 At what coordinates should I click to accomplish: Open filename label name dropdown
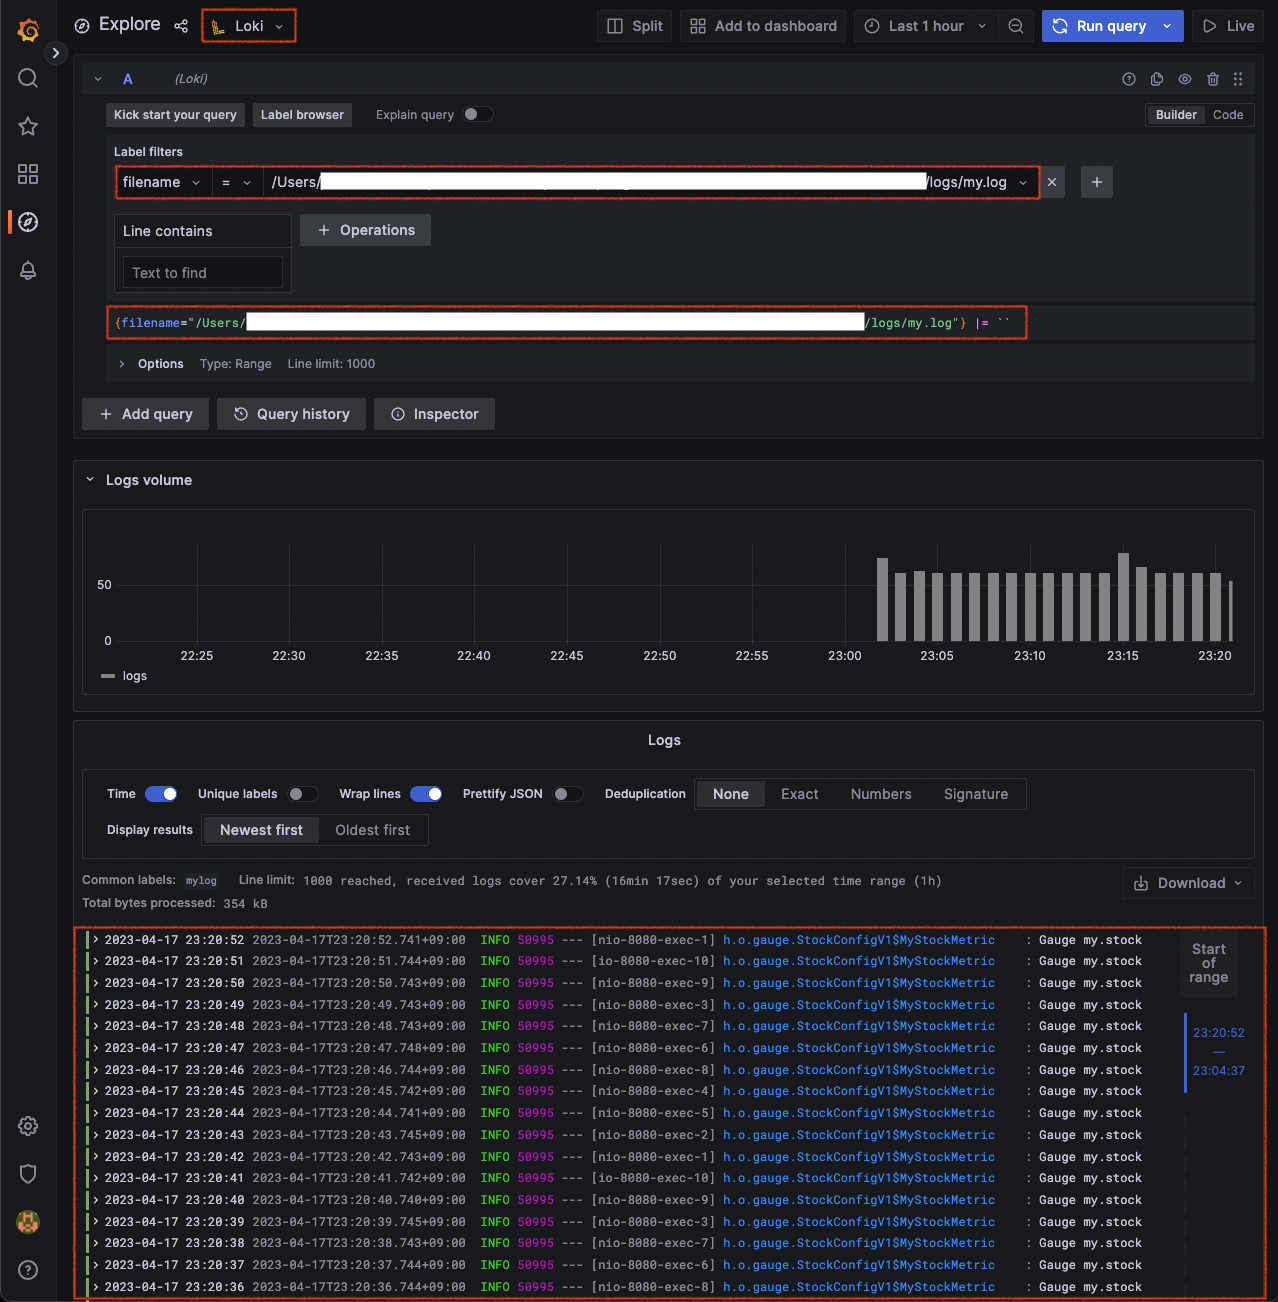[x=161, y=182]
